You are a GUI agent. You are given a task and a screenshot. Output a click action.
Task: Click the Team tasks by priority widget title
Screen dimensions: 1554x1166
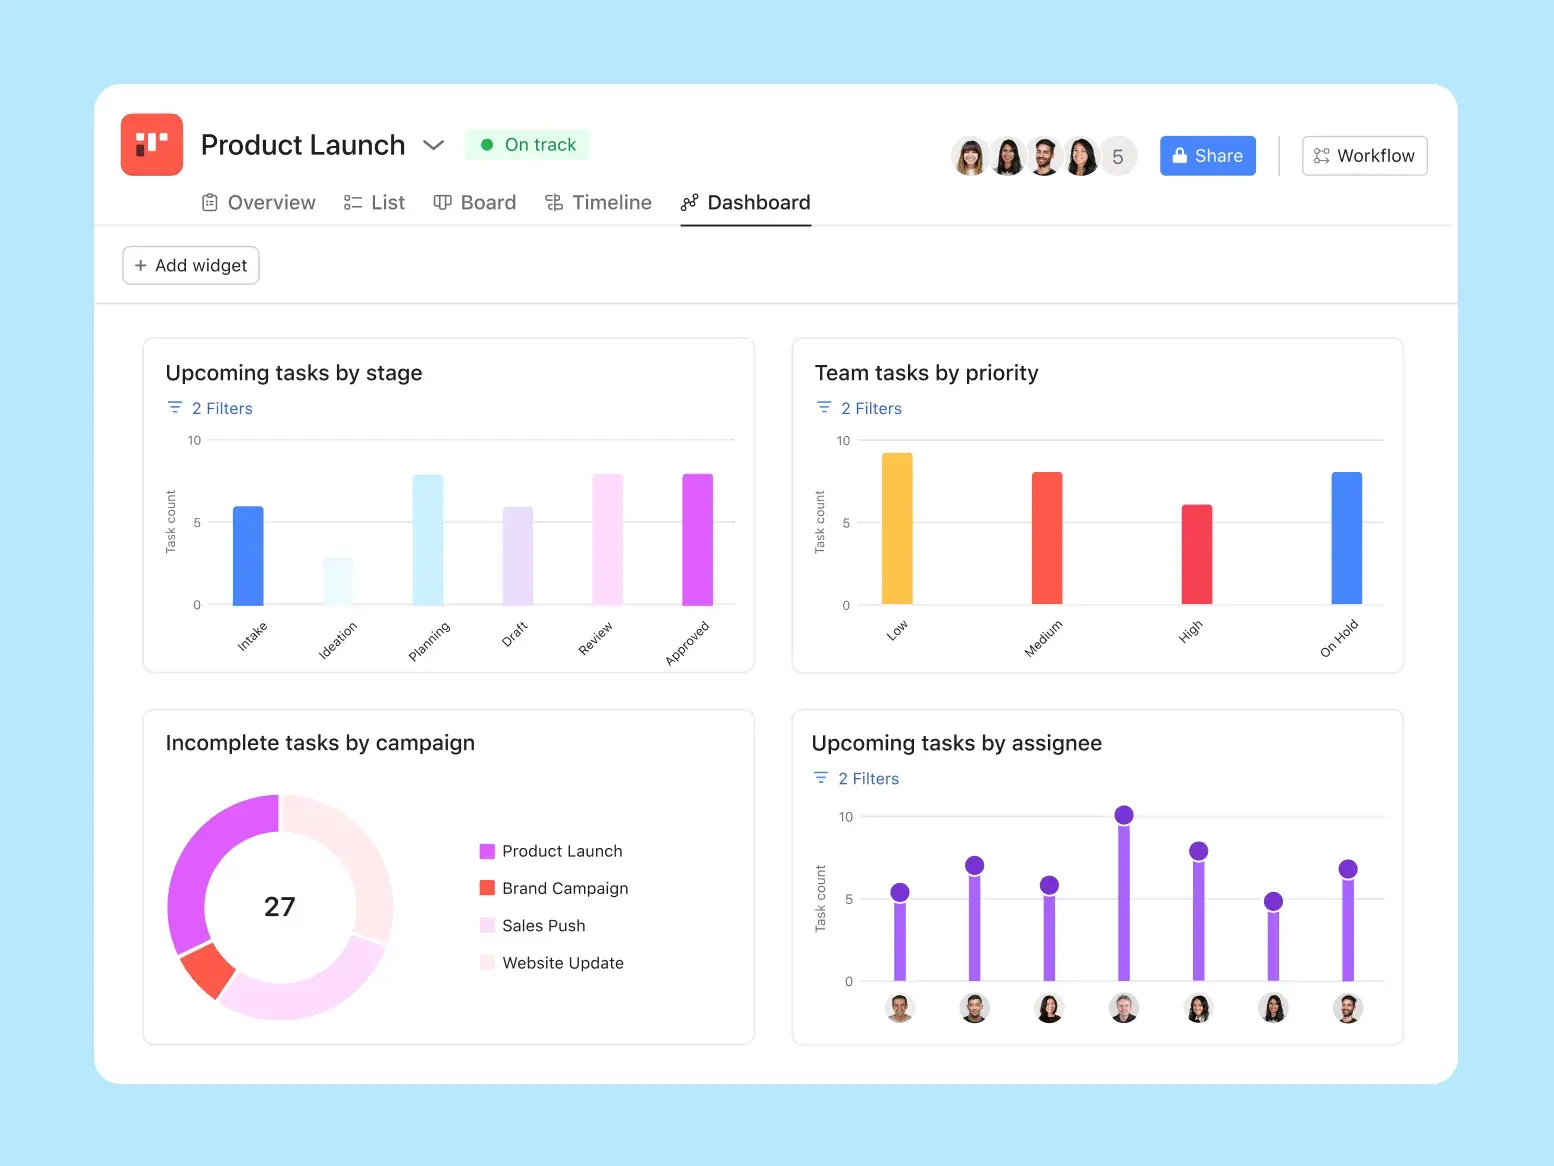926,373
